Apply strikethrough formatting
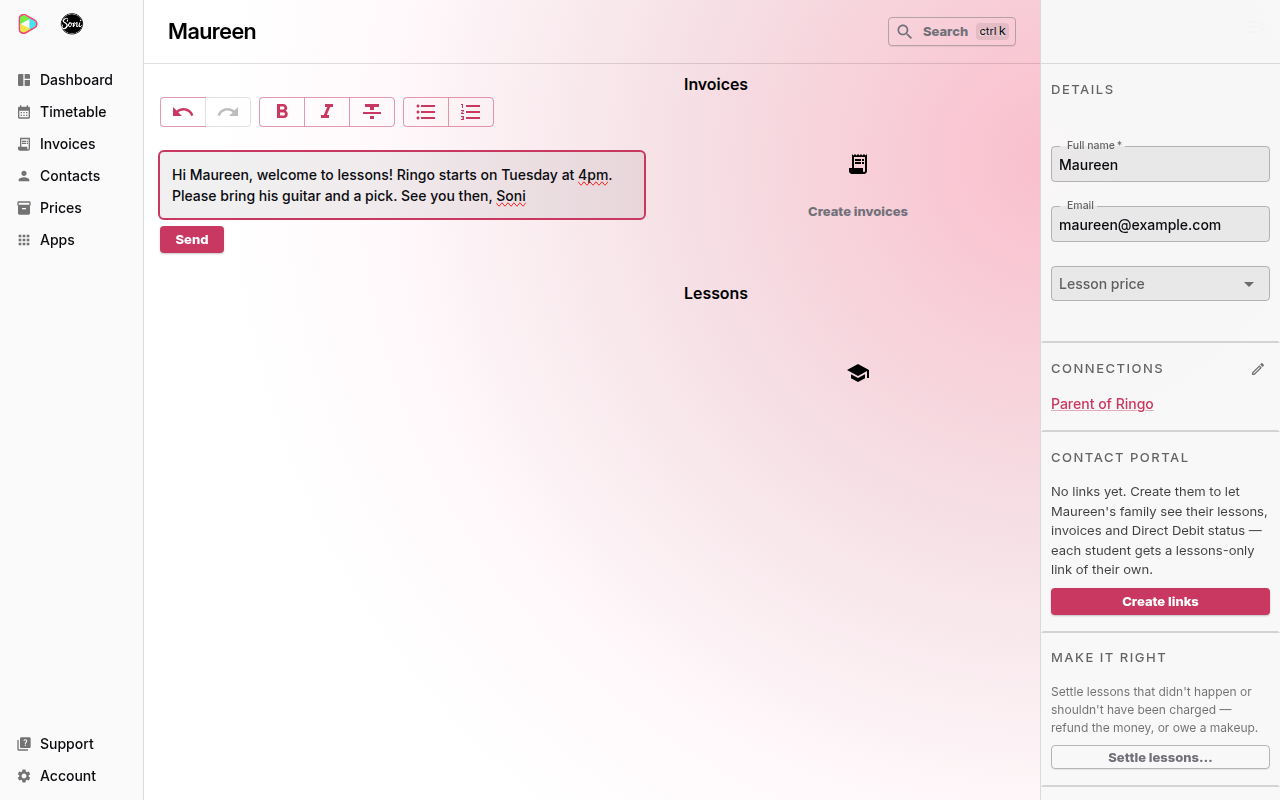Viewport: 1280px width, 800px height. click(372, 112)
